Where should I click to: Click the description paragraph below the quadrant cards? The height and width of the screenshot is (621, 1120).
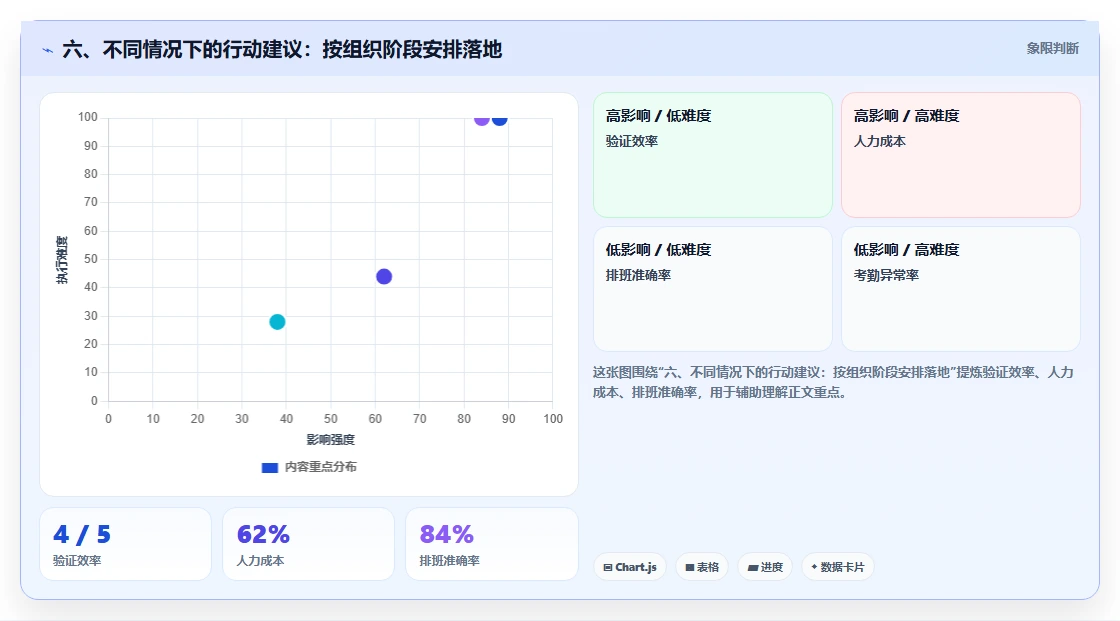(x=833, y=382)
